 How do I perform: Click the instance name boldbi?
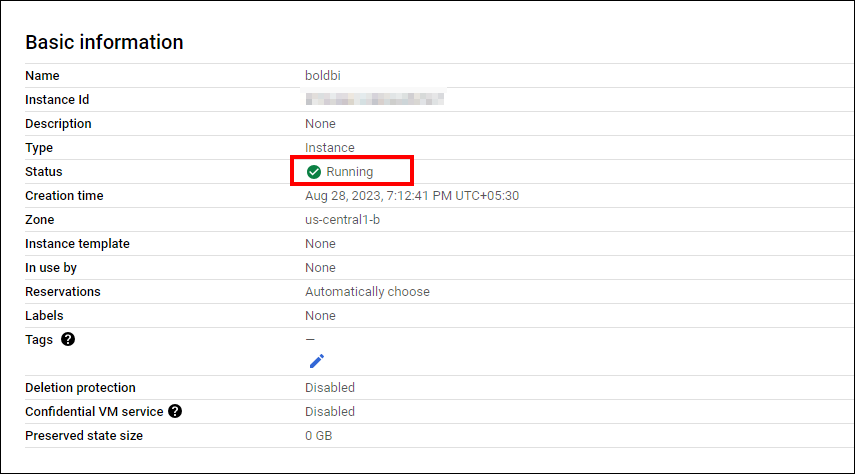point(323,76)
